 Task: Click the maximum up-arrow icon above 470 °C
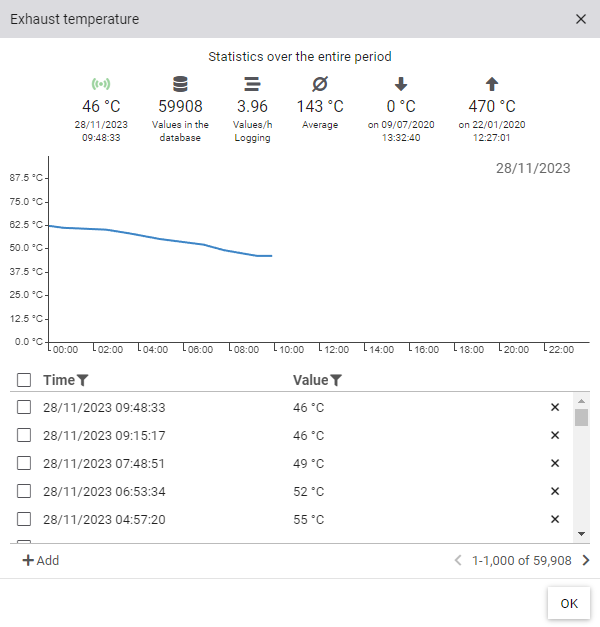click(492, 84)
